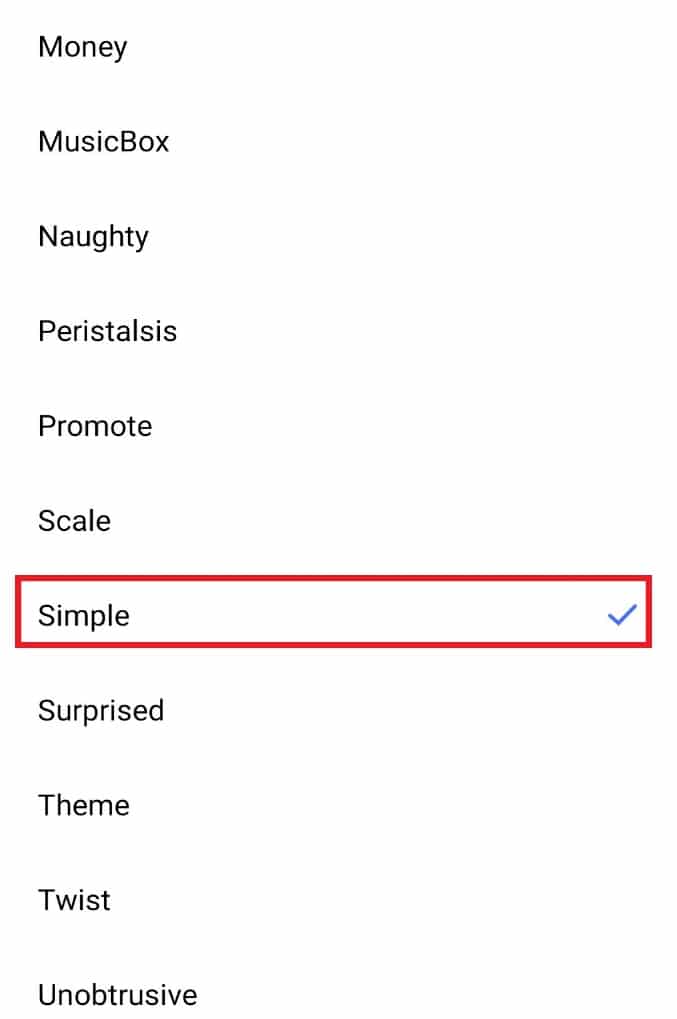The width and height of the screenshot is (677, 1019).
Task: Click the Promote label text
Action: click(95, 426)
